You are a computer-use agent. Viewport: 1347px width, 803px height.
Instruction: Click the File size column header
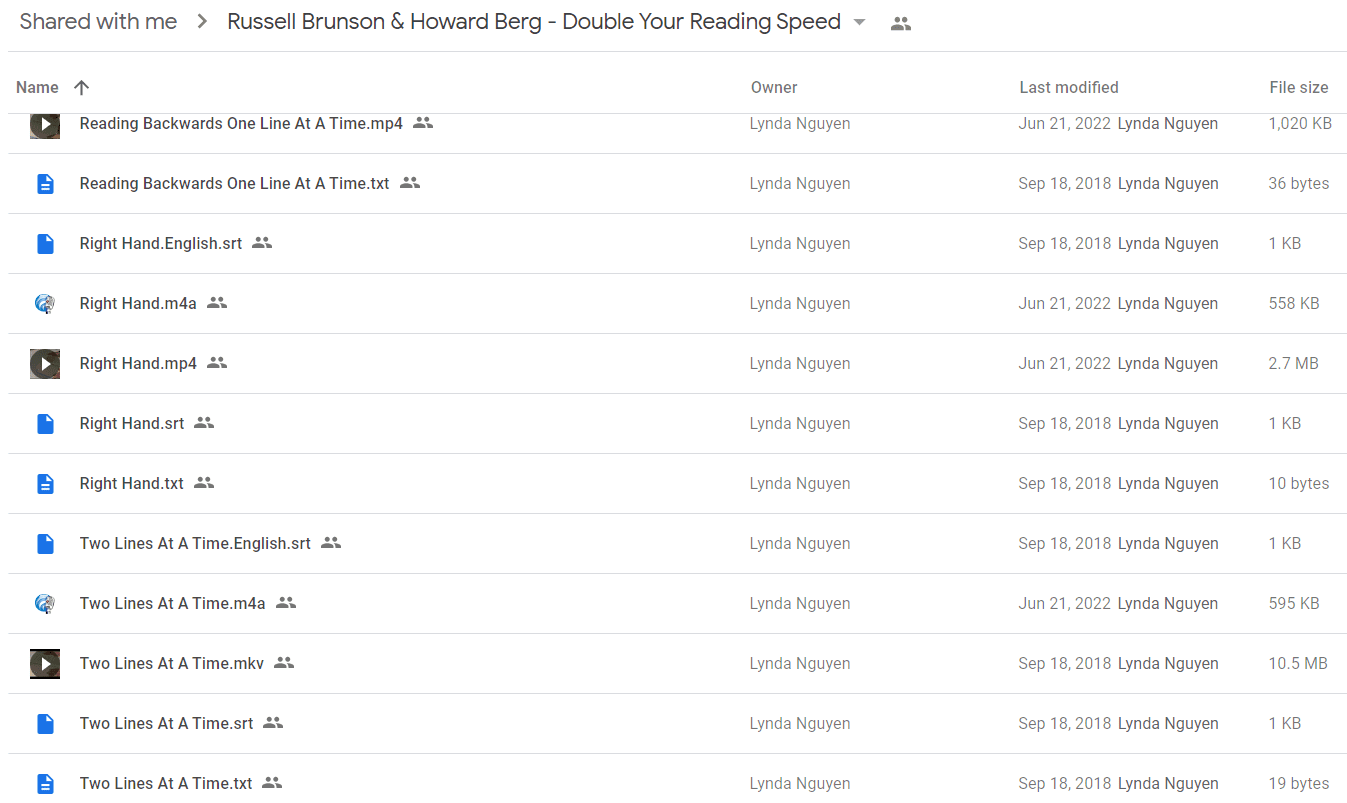(1299, 88)
